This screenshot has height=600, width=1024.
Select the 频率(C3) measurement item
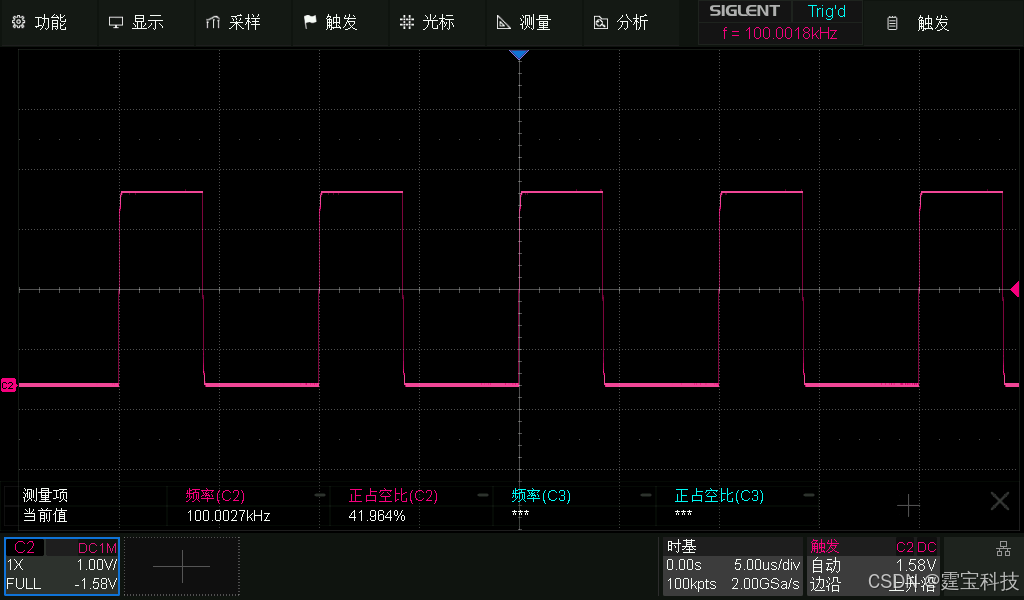coord(541,496)
